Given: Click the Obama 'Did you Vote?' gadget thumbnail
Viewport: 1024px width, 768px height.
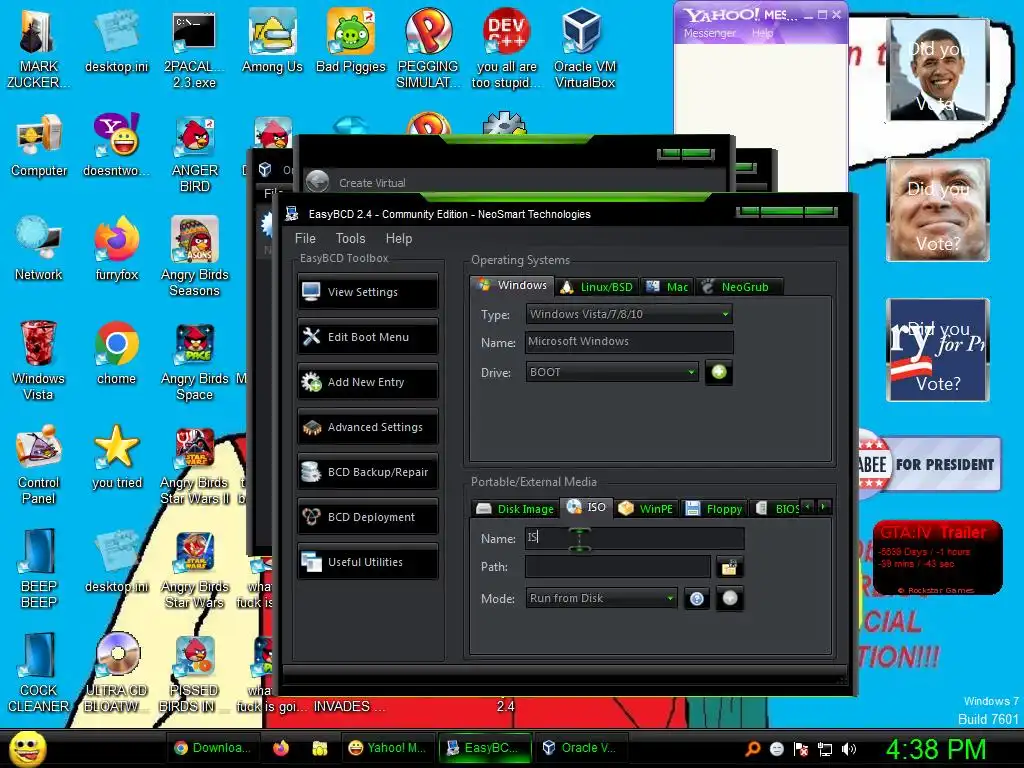Looking at the screenshot, I should [938, 70].
